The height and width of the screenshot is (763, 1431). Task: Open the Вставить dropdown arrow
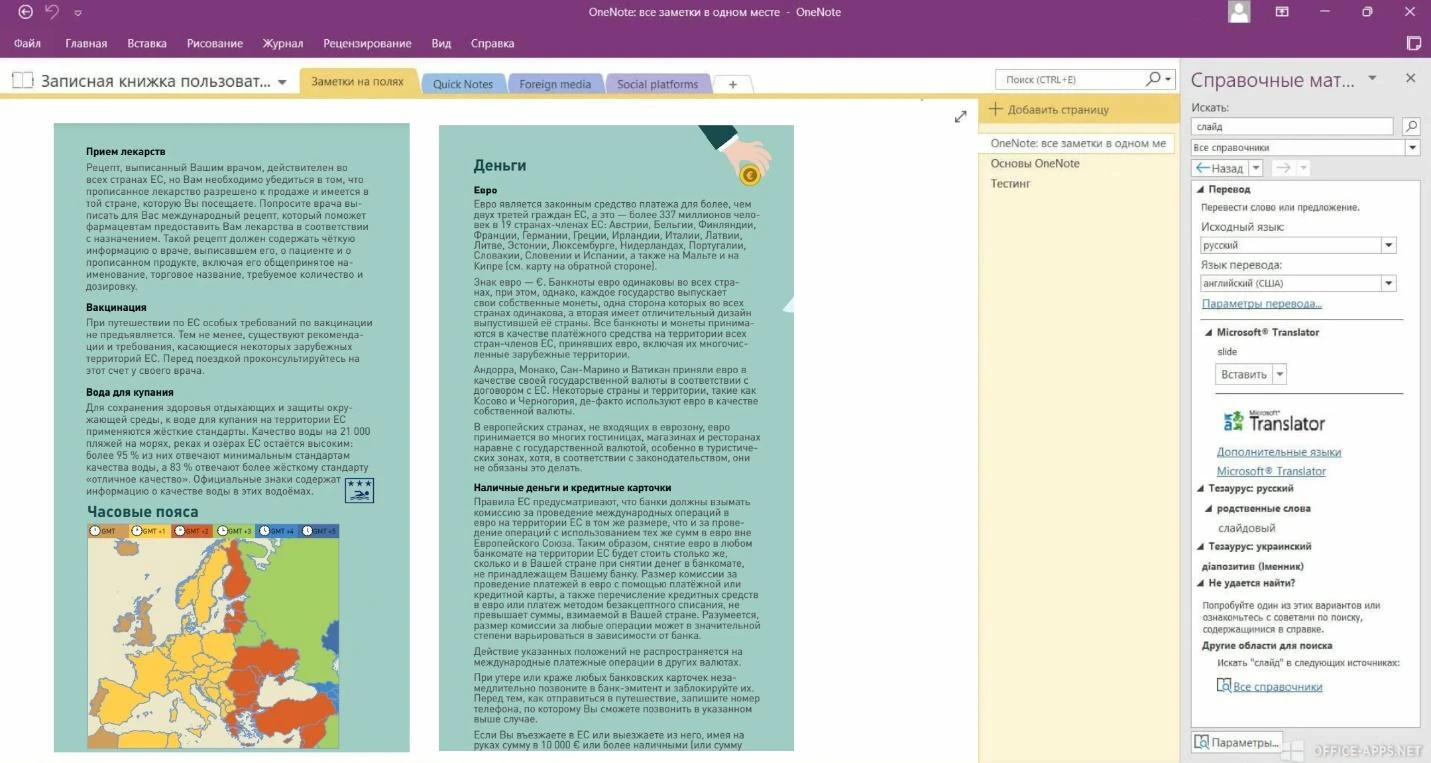click(x=1279, y=374)
